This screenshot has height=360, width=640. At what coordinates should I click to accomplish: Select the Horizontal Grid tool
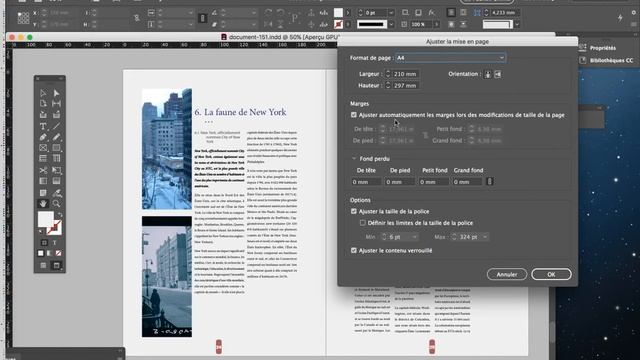point(43,158)
